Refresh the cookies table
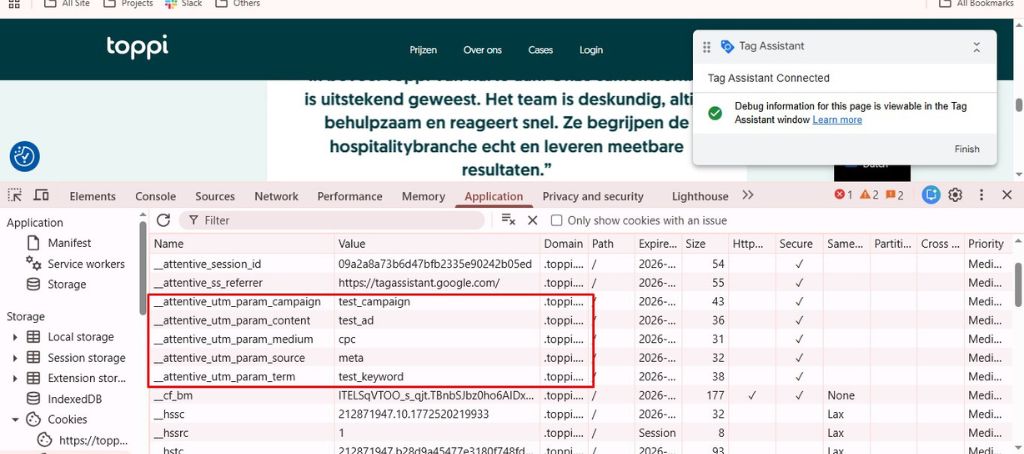Image resolution: width=1024 pixels, height=454 pixels. point(163,220)
